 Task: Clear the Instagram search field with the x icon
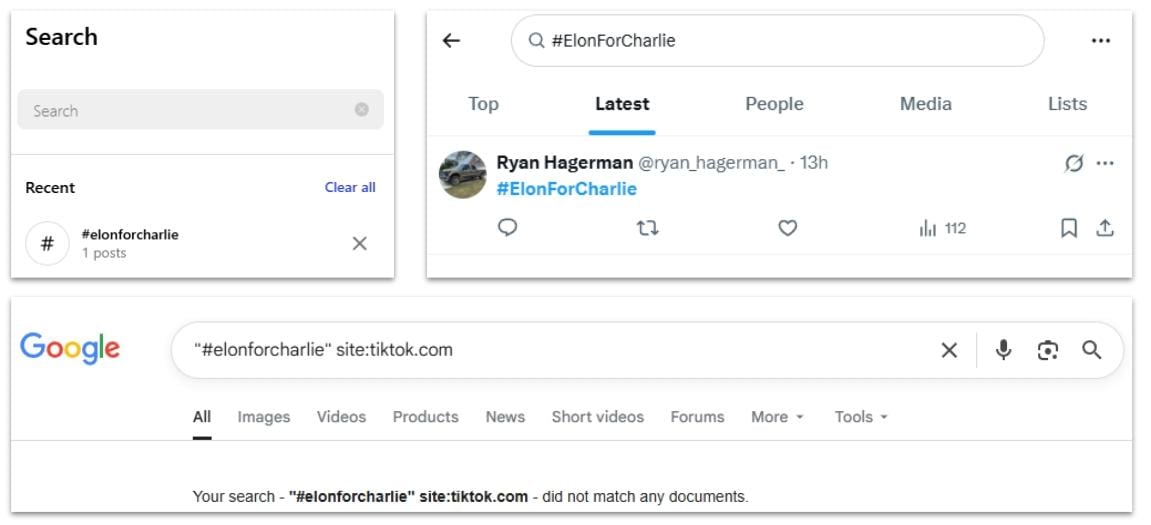click(x=361, y=109)
